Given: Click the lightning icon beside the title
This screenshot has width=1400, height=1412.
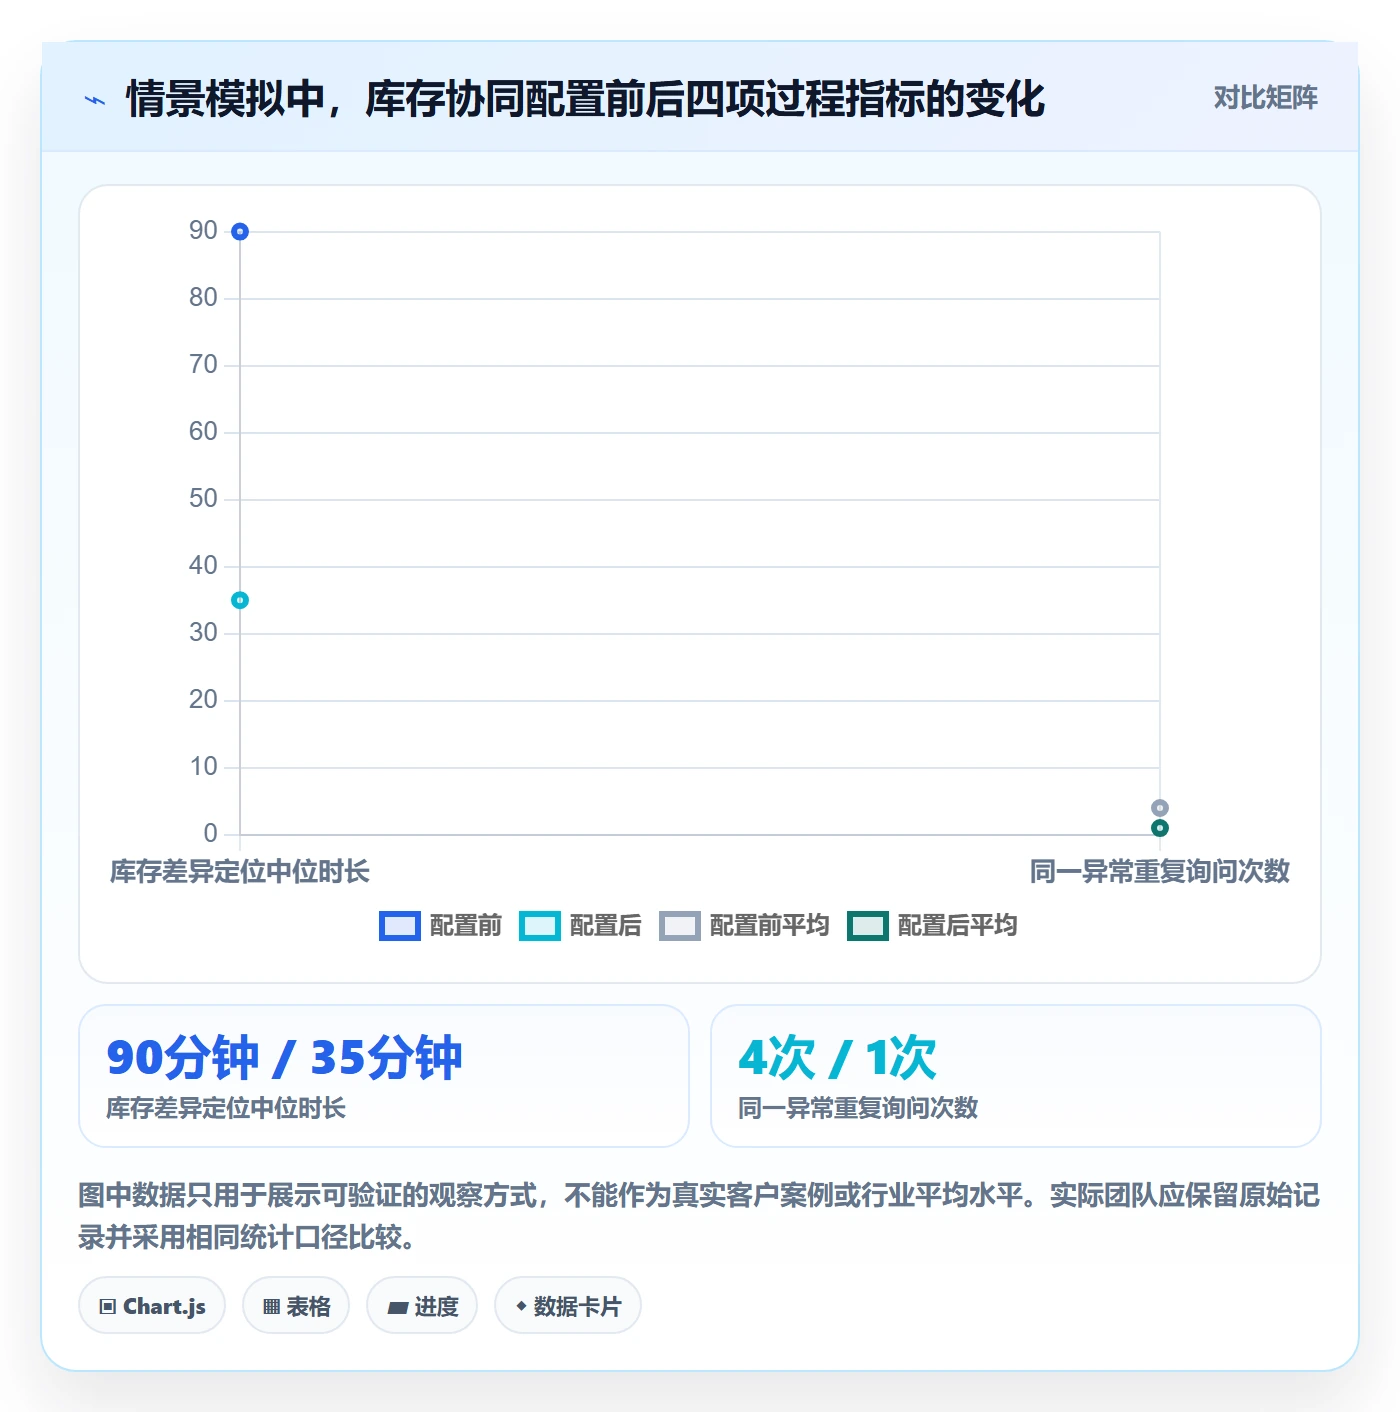Looking at the screenshot, I should point(95,100).
